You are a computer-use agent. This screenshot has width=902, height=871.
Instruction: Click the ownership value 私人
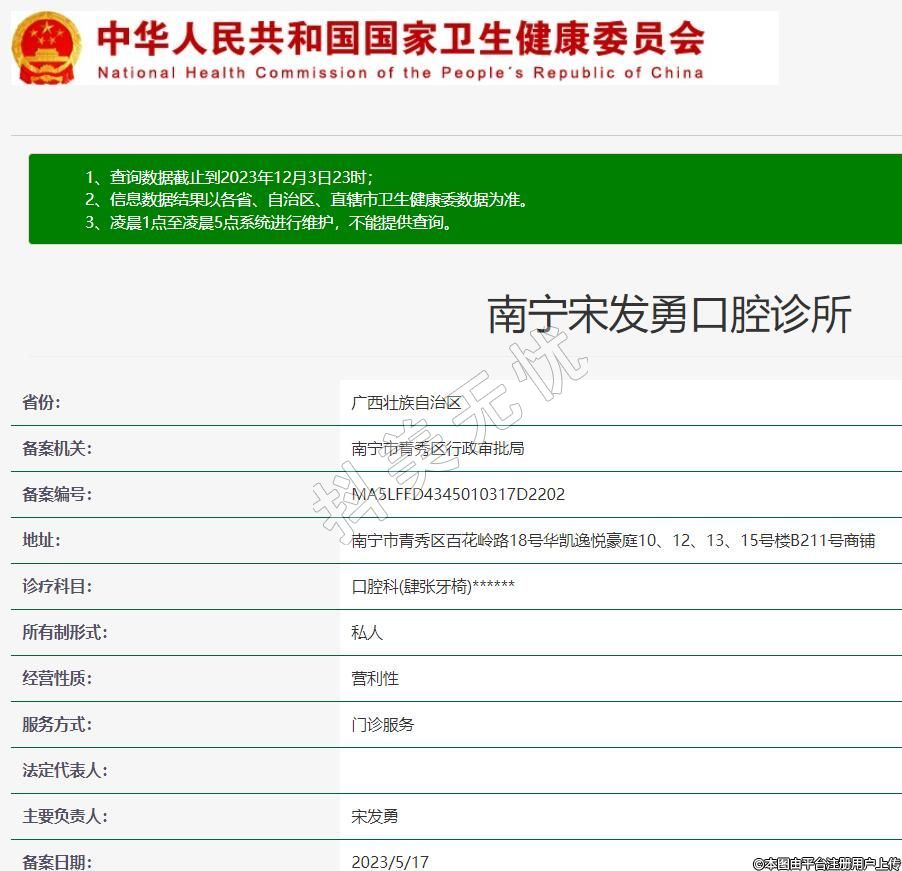[x=367, y=633]
